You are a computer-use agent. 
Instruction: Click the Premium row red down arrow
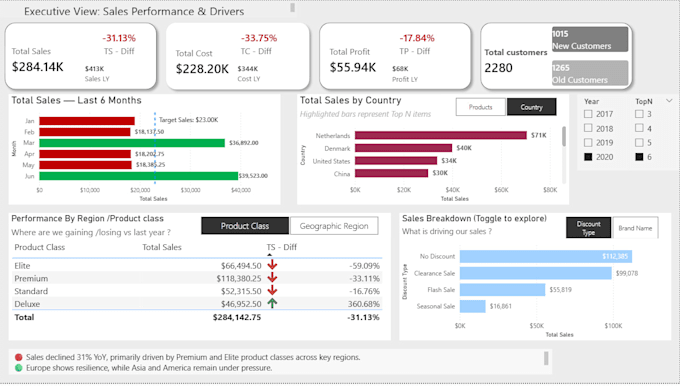[272, 278]
